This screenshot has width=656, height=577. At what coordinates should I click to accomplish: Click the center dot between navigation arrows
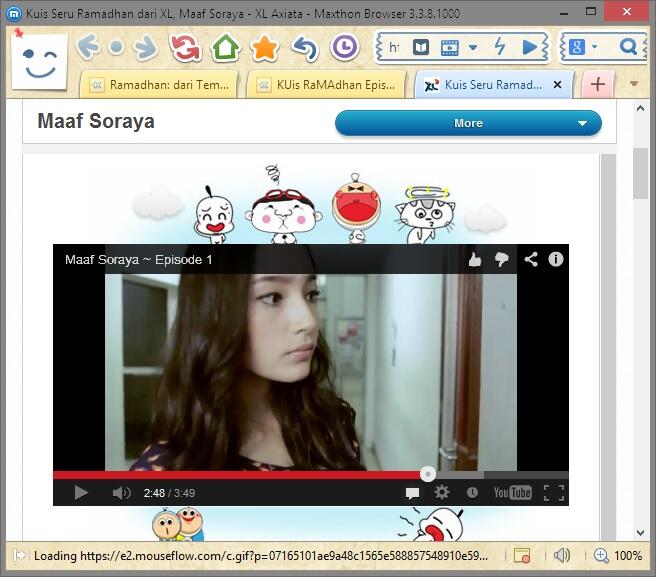tap(117, 47)
